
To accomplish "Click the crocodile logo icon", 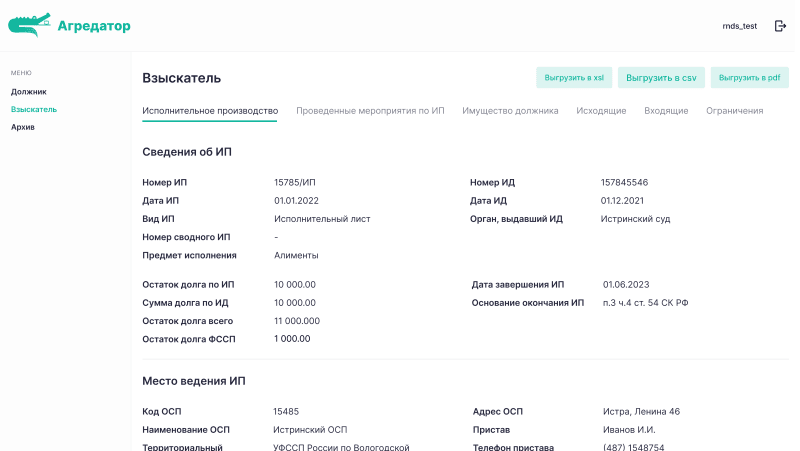I will [x=30, y=25].
